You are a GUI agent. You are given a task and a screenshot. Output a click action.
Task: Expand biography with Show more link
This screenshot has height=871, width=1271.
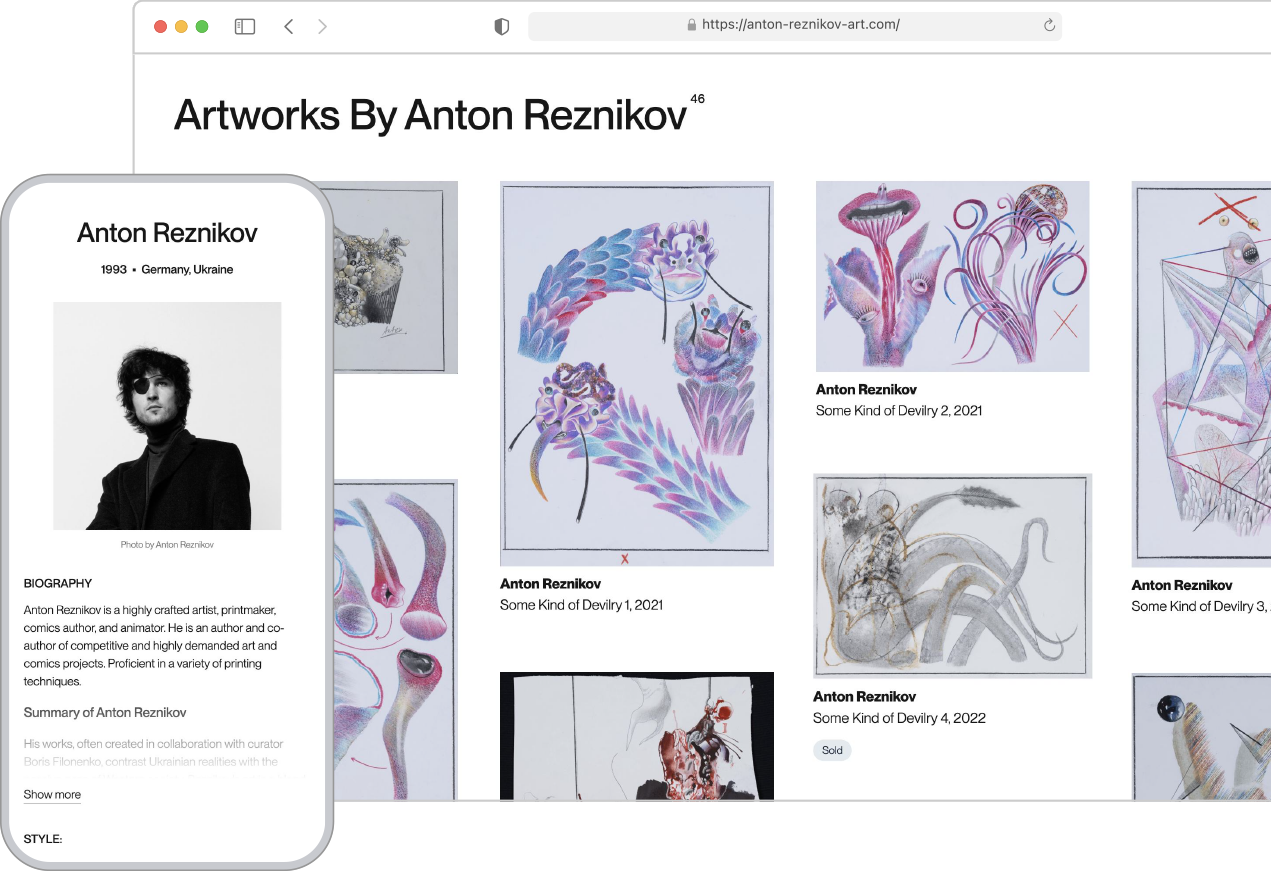[x=52, y=795]
